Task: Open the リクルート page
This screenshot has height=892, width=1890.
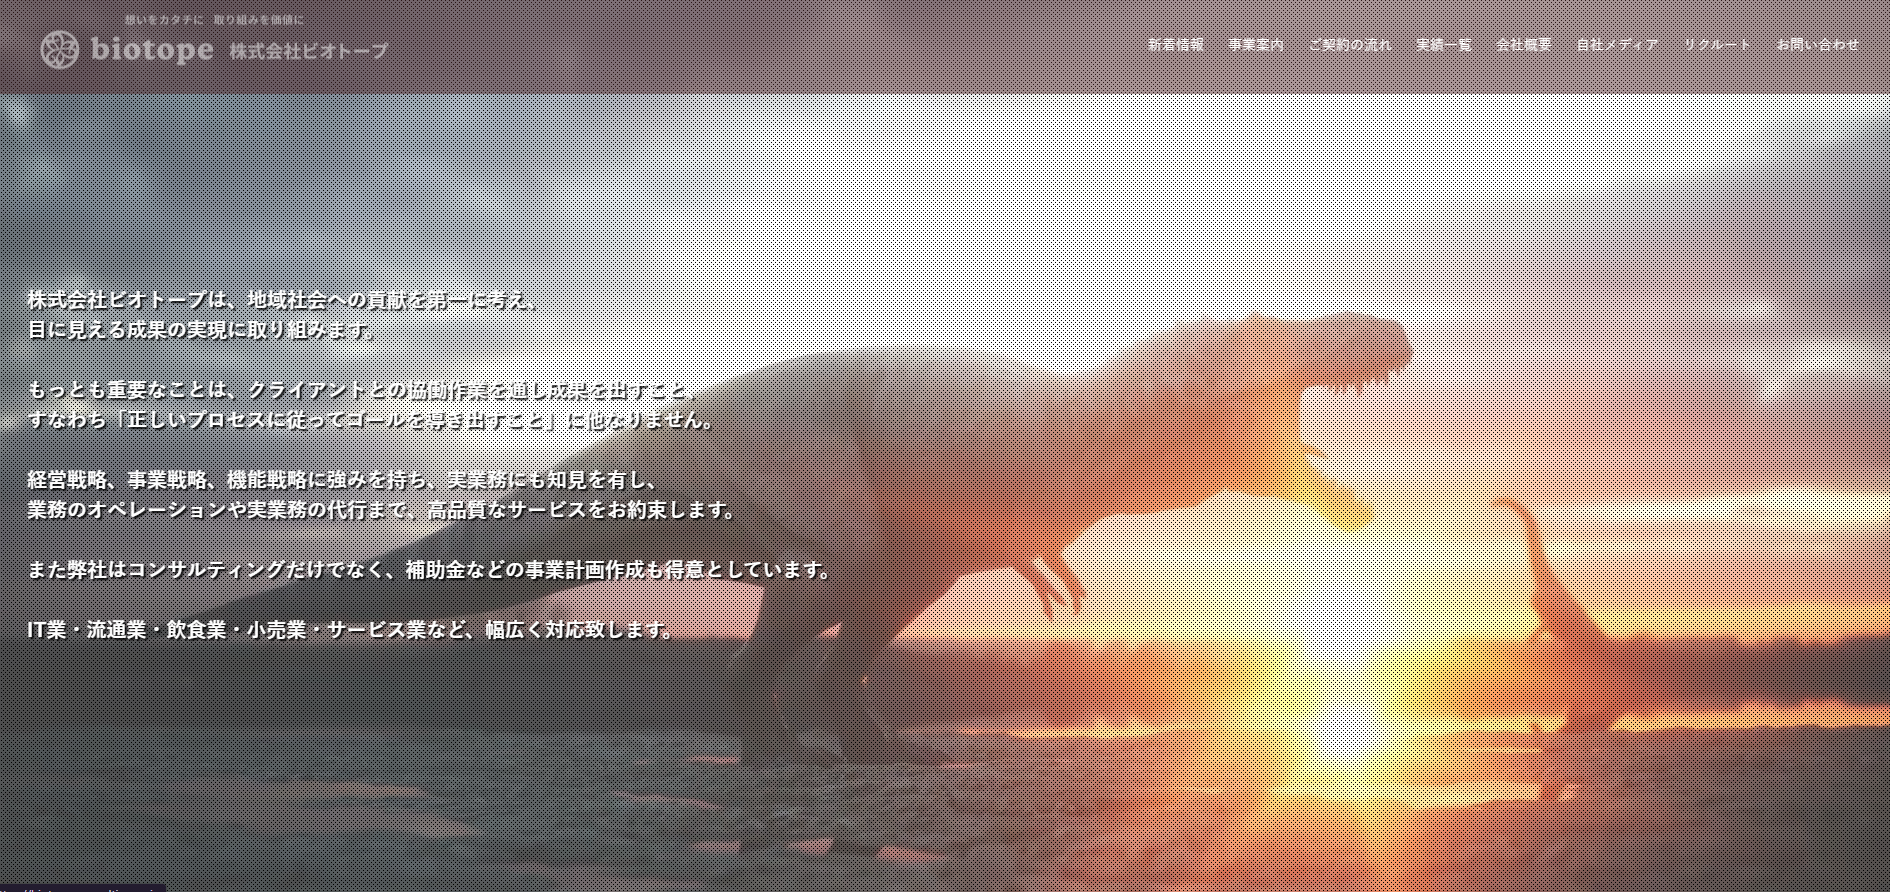Action: coord(1718,45)
